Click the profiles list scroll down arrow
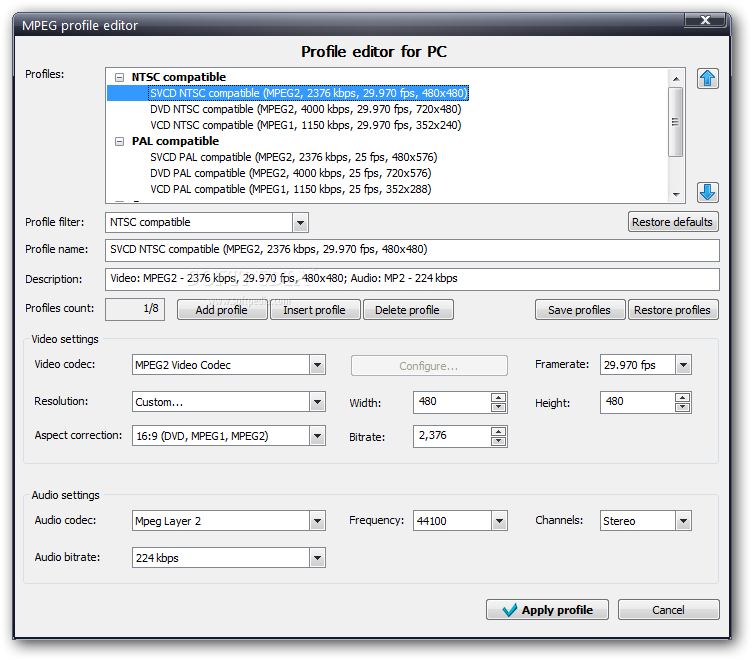752x660 pixels. pos(676,194)
